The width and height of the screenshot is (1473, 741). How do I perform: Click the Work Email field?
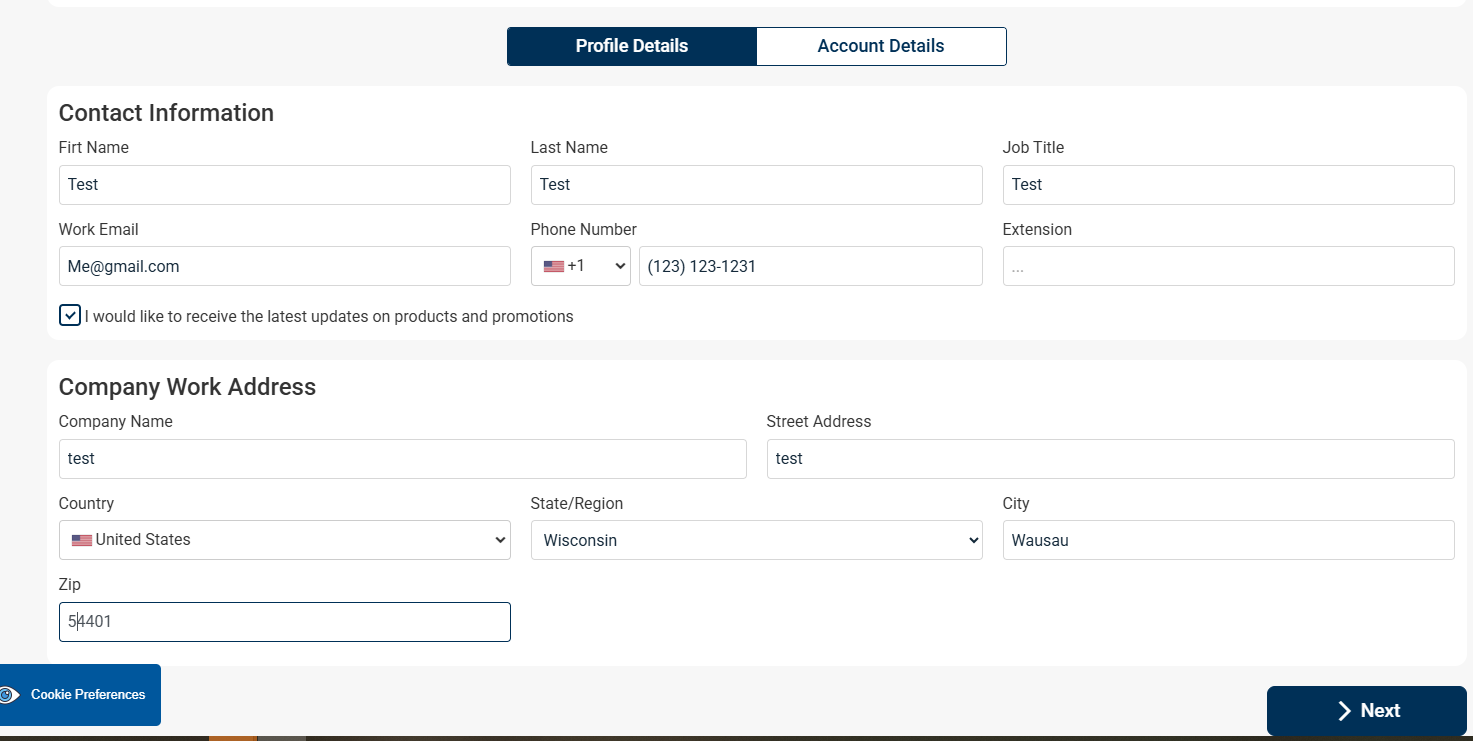pos(285,266)
